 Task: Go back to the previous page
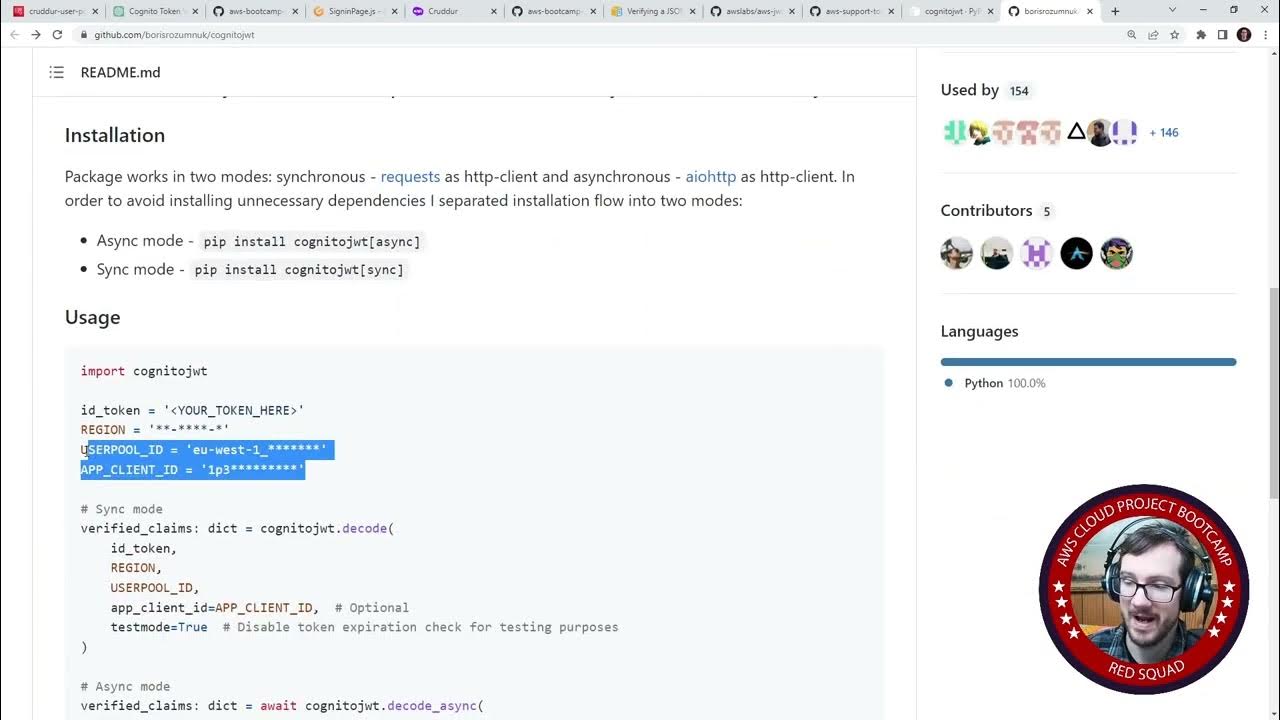click(x=14, y=34)
